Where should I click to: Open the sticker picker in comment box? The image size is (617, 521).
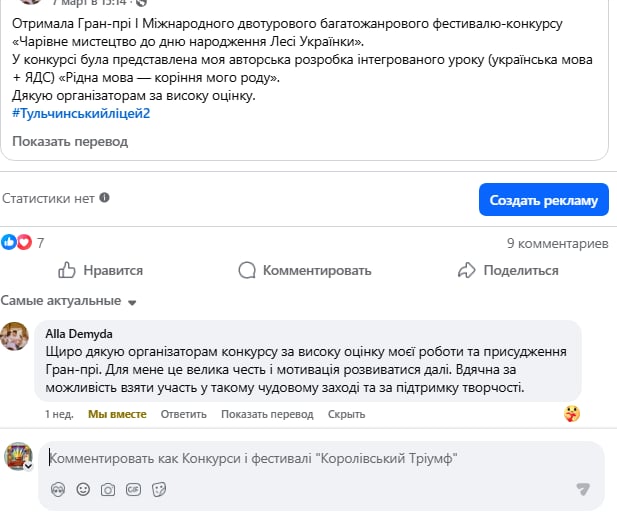click(x=157, y=489)
